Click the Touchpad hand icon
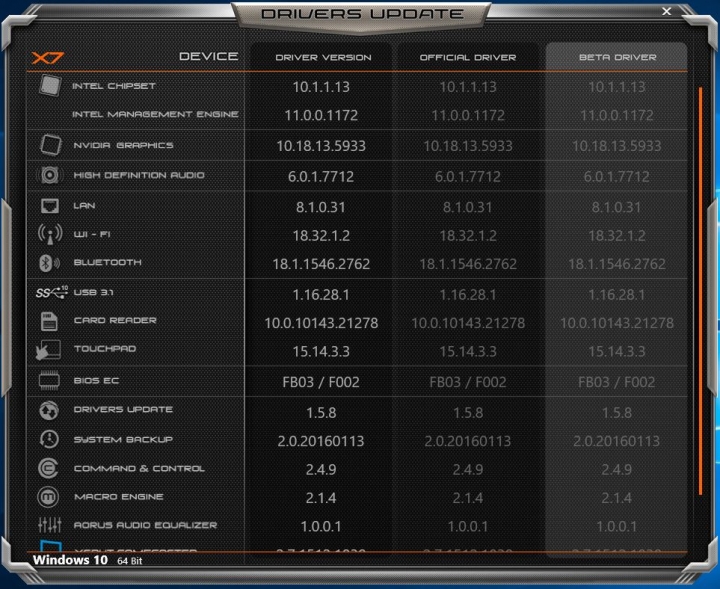720x589 pixels. pos(48,350)
